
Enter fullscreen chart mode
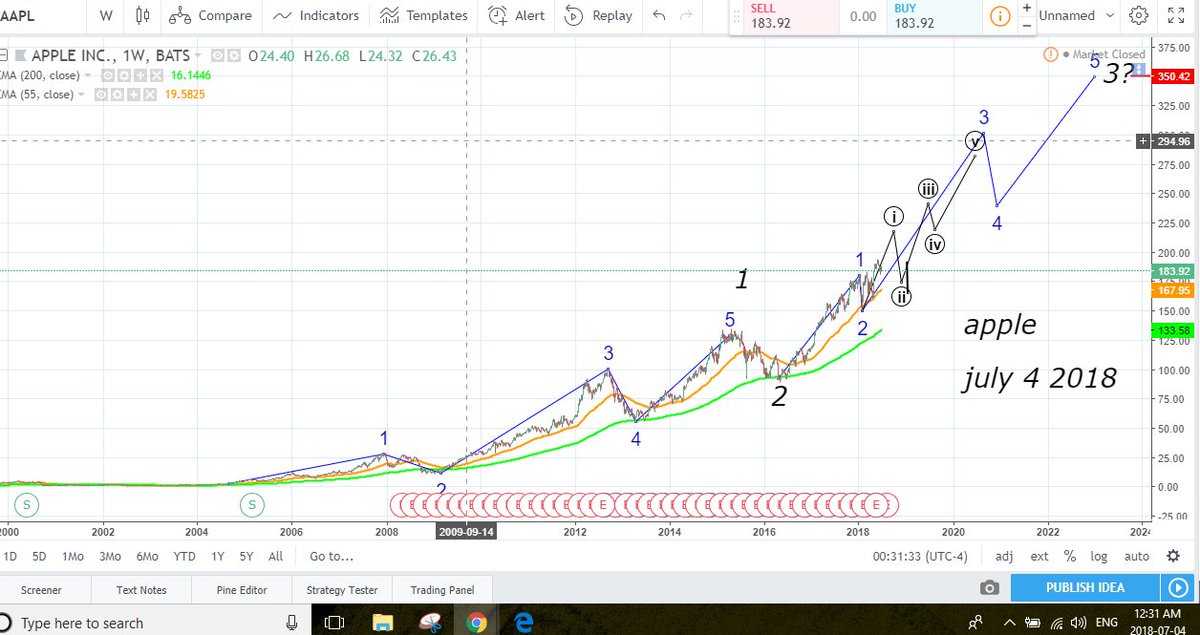coord(1176,15)
